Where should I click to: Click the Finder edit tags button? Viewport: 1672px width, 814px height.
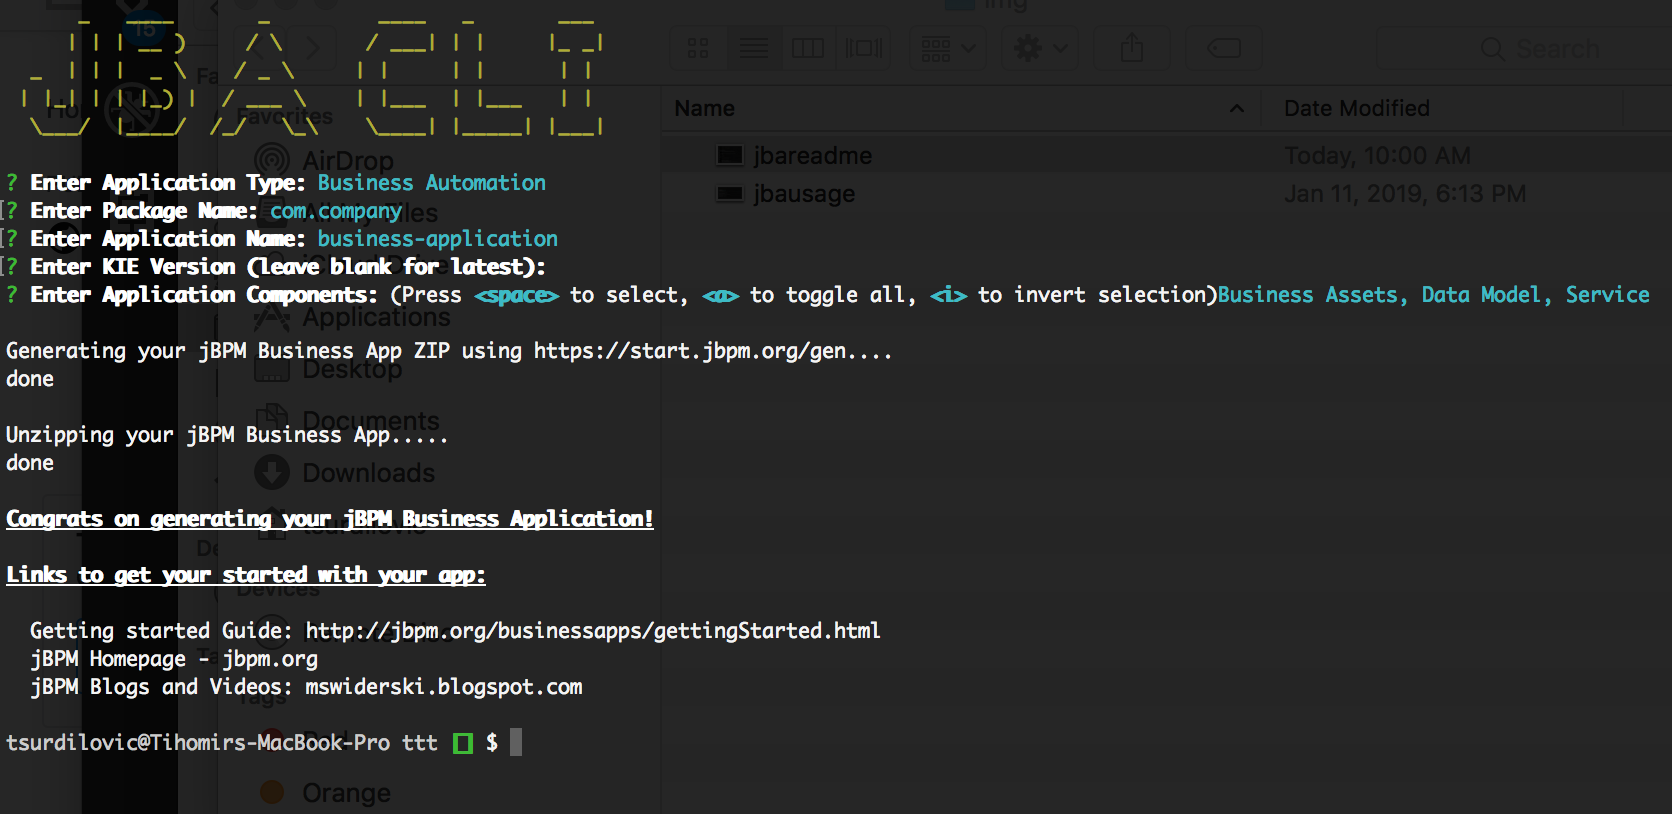pyautogui.click(x=1224, y=48)
